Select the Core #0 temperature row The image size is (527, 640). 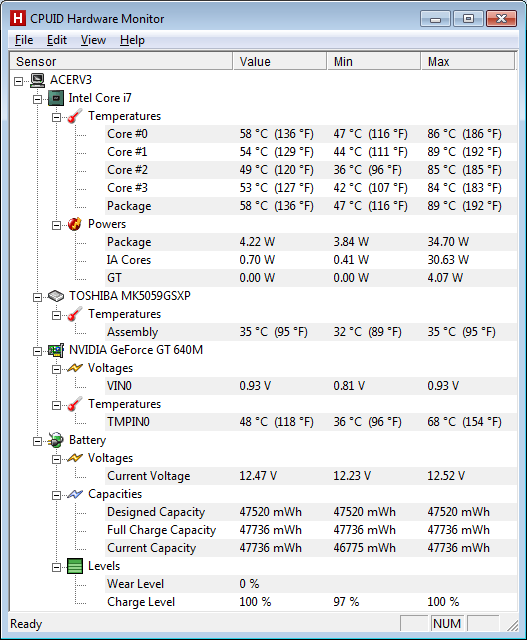tap(311, 134)
